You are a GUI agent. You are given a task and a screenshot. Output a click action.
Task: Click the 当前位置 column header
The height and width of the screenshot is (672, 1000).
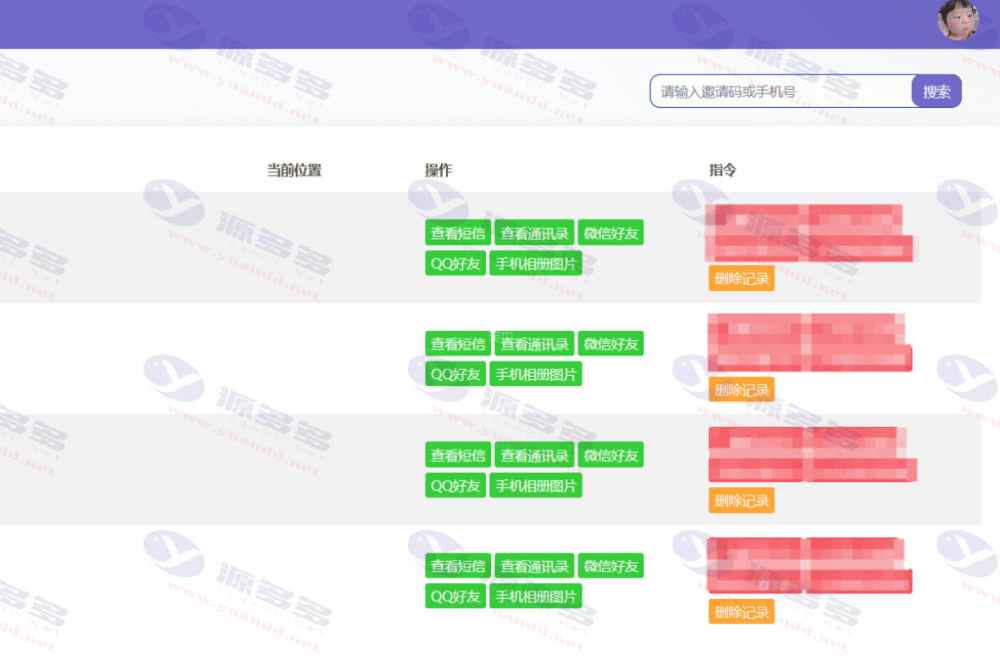[x=294, y=170]
